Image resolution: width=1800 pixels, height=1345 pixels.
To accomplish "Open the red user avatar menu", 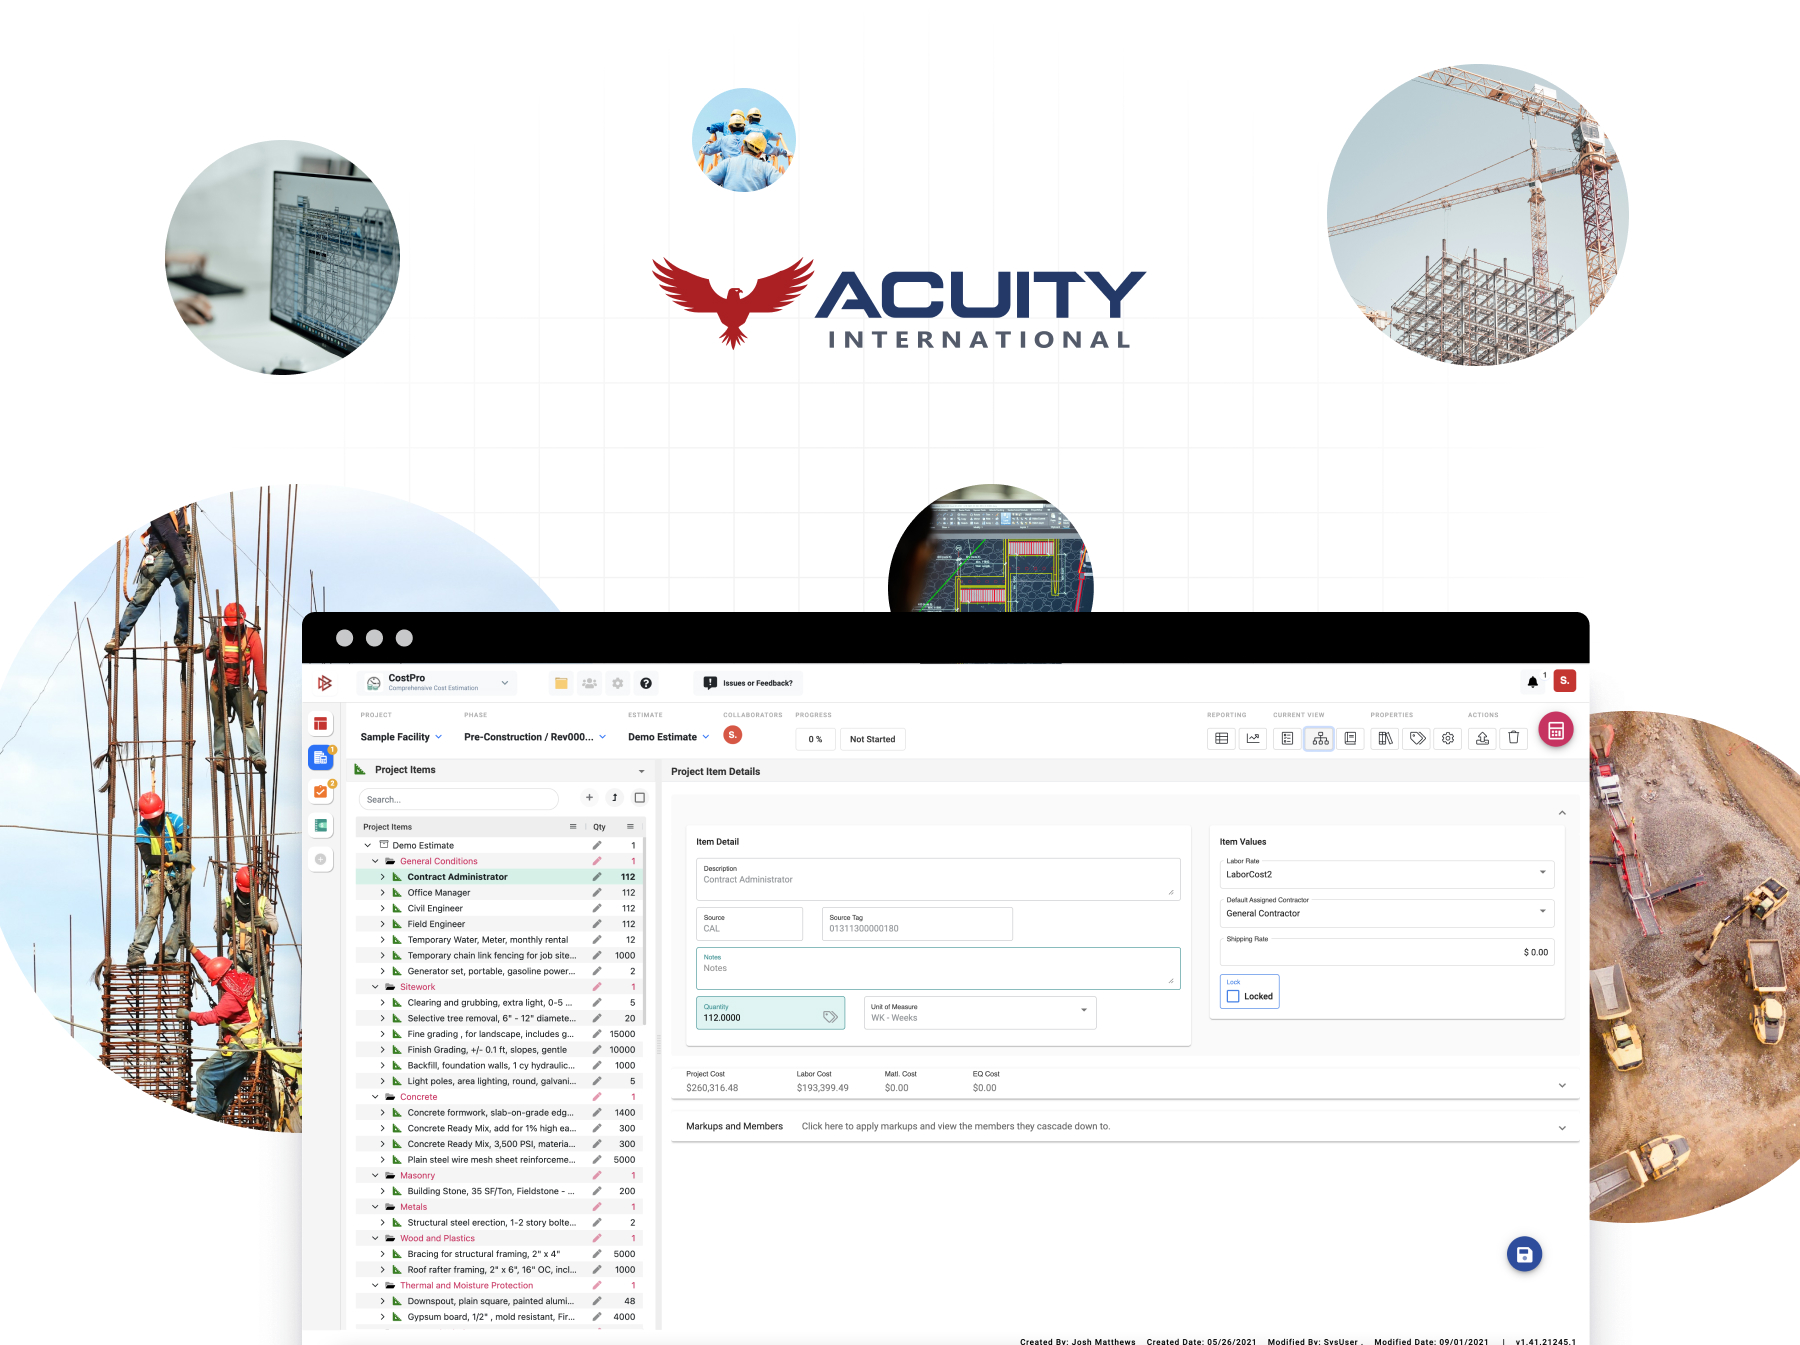I will [x=1565, y=681].
